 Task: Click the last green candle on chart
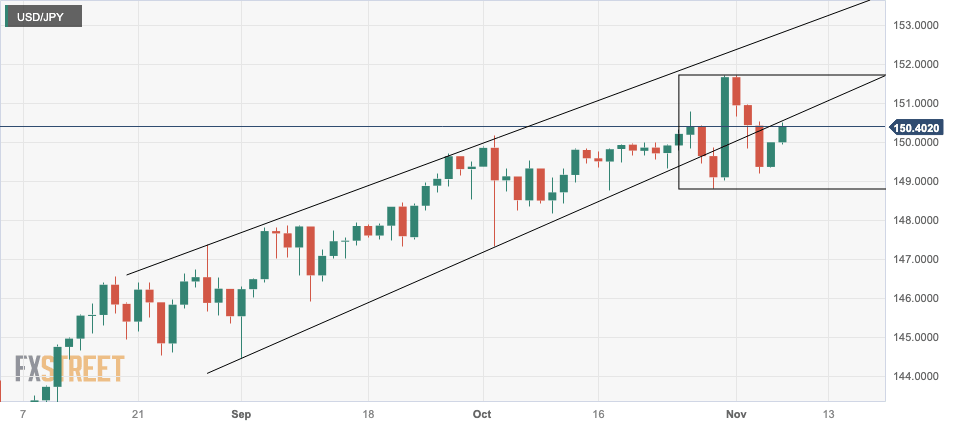coord(783,133)
